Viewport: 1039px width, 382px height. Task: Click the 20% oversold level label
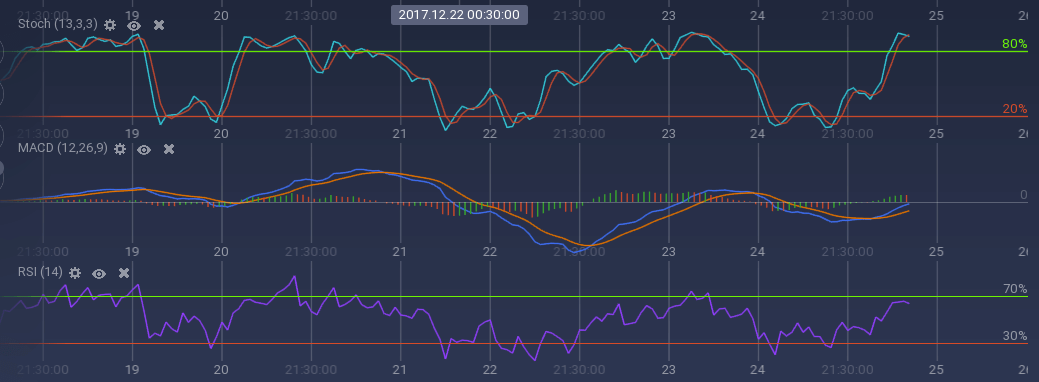pos(1014,109)
